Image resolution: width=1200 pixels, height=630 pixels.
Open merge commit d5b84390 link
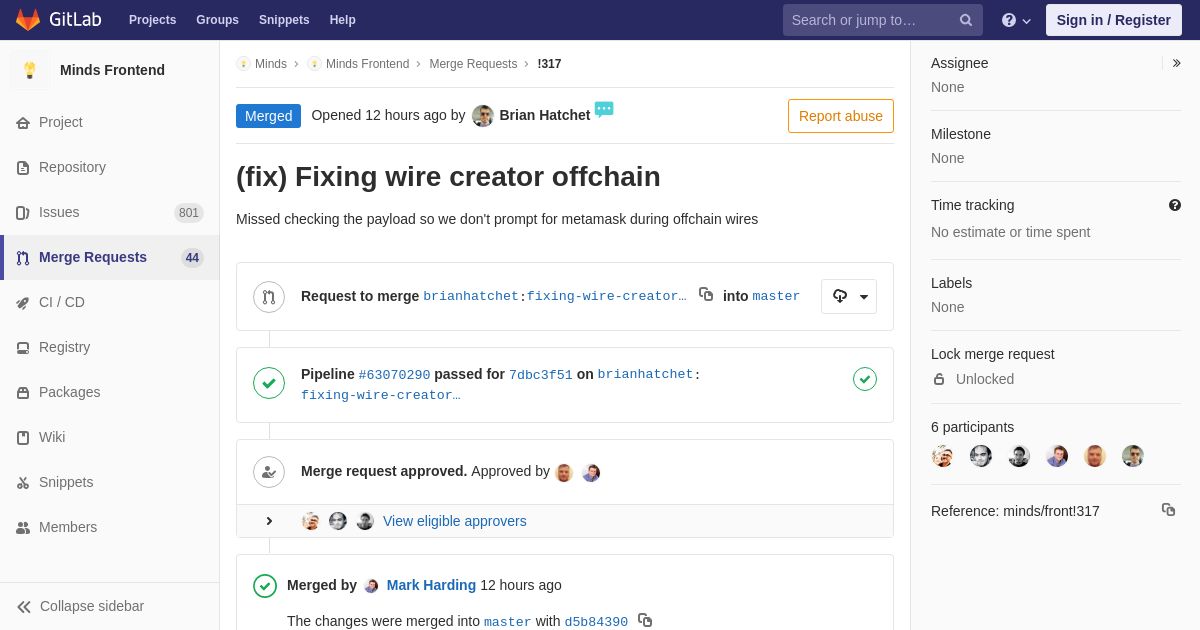[596, 622]
